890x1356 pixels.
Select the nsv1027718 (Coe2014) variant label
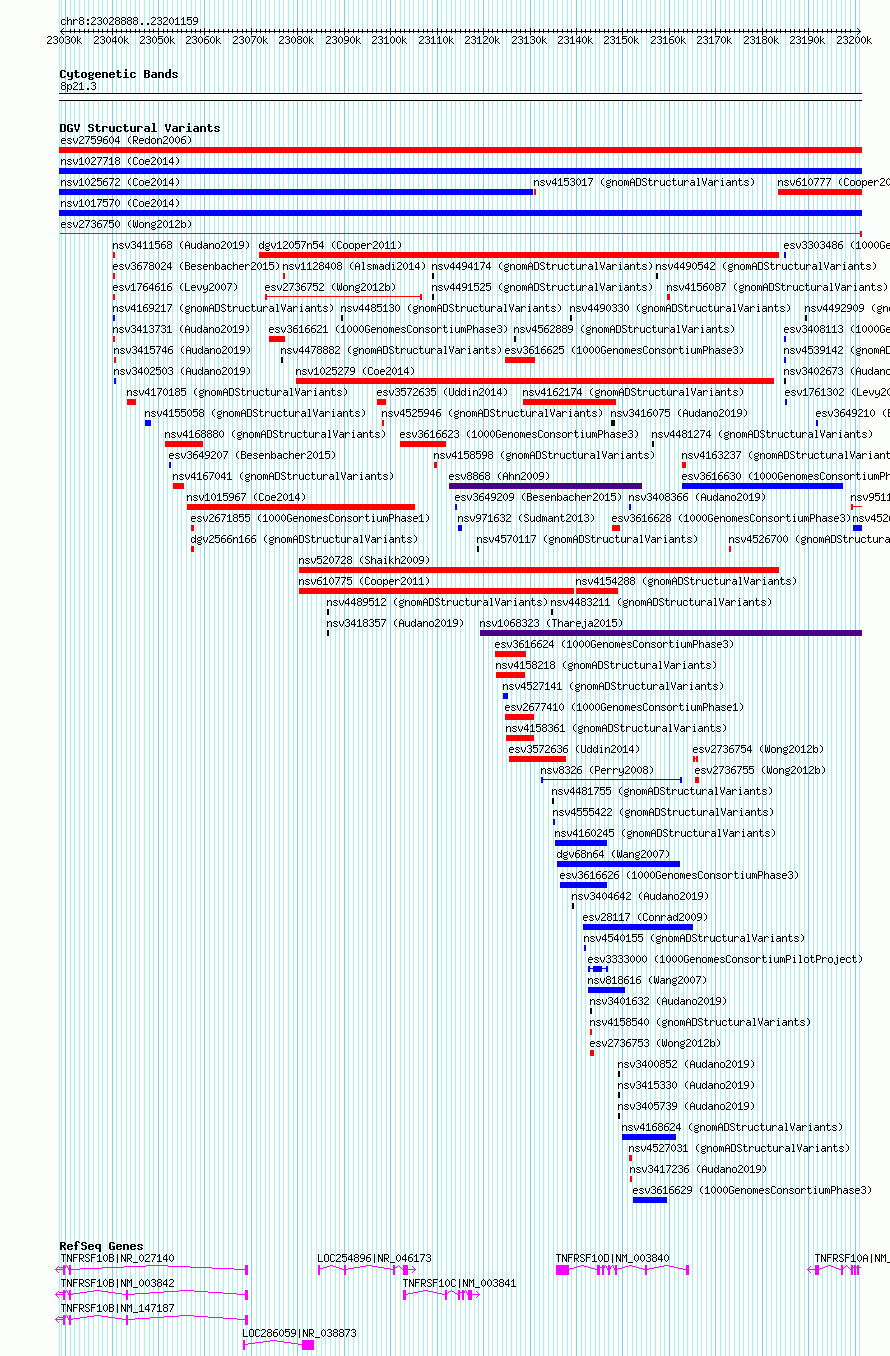click(x=120, y=161)
